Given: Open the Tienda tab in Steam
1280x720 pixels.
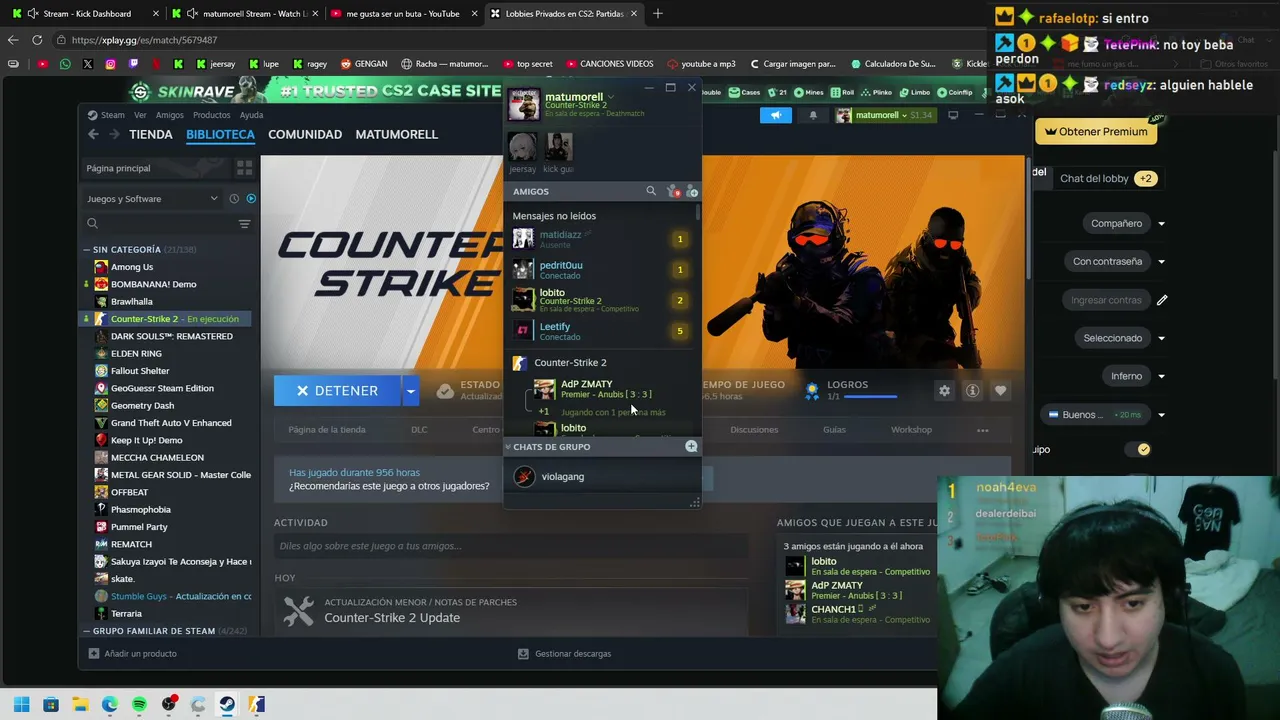Looking at the screenshot, I should pos(151,134).
